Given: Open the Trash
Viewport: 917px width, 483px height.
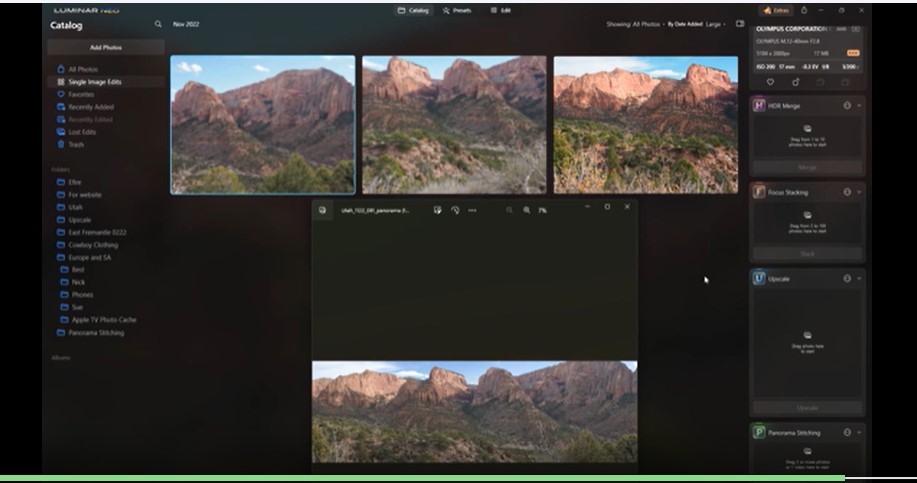Looking at the screenshot, I should click(x=76, y=144).
